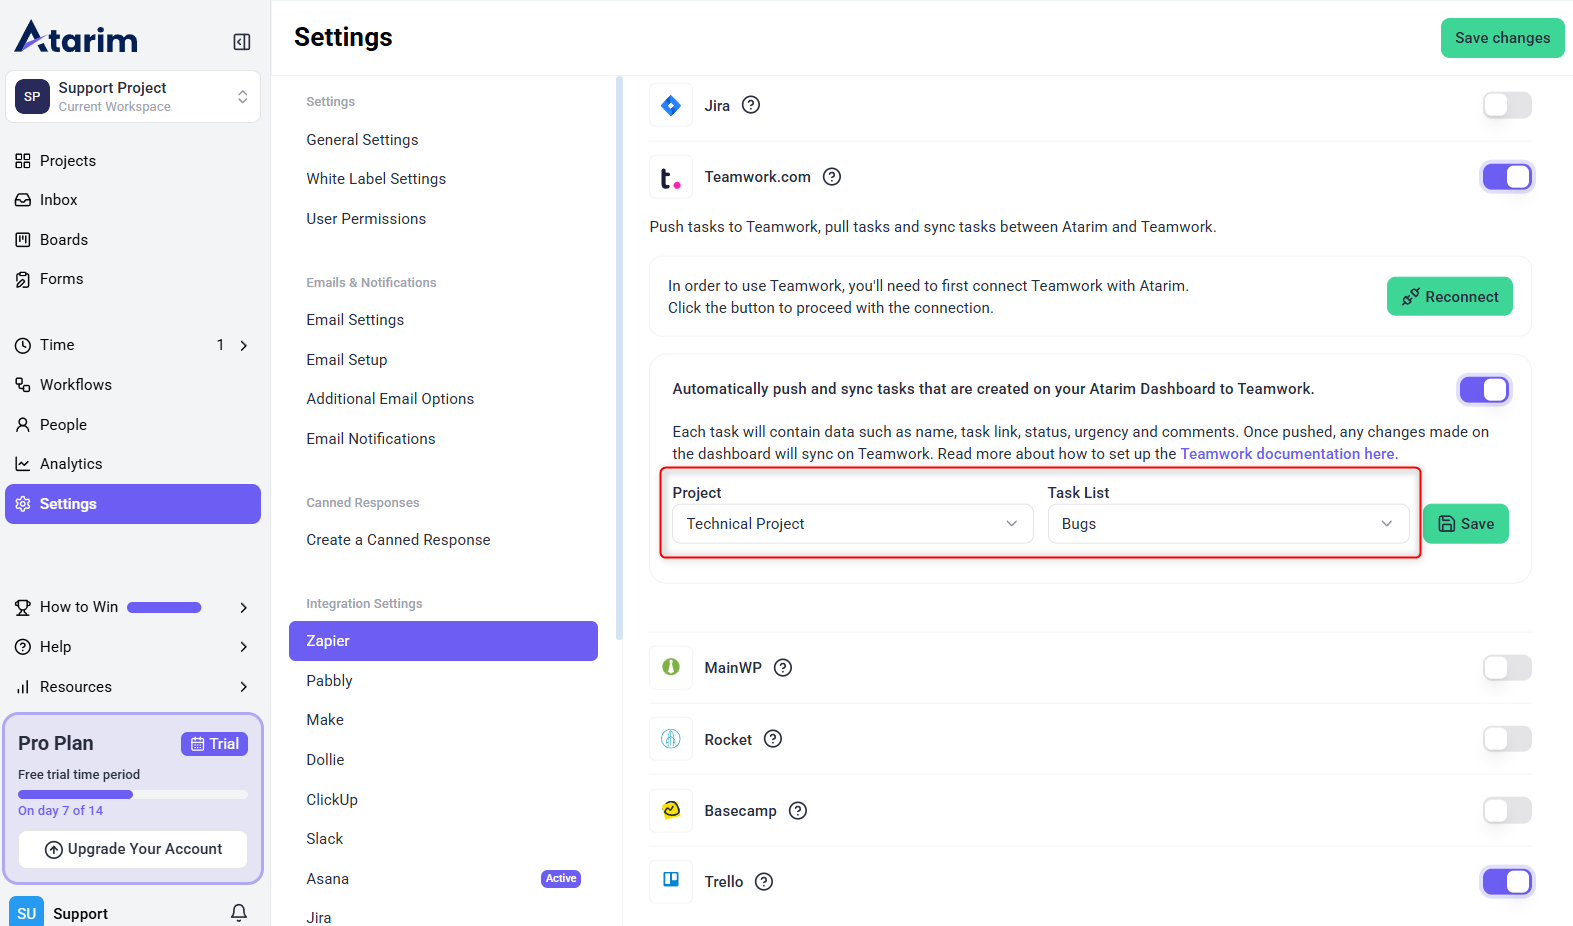Disable the Teamwork.com integration toggle
The width and height of the screenshot is (1573, 926).
click(1506, 177)
